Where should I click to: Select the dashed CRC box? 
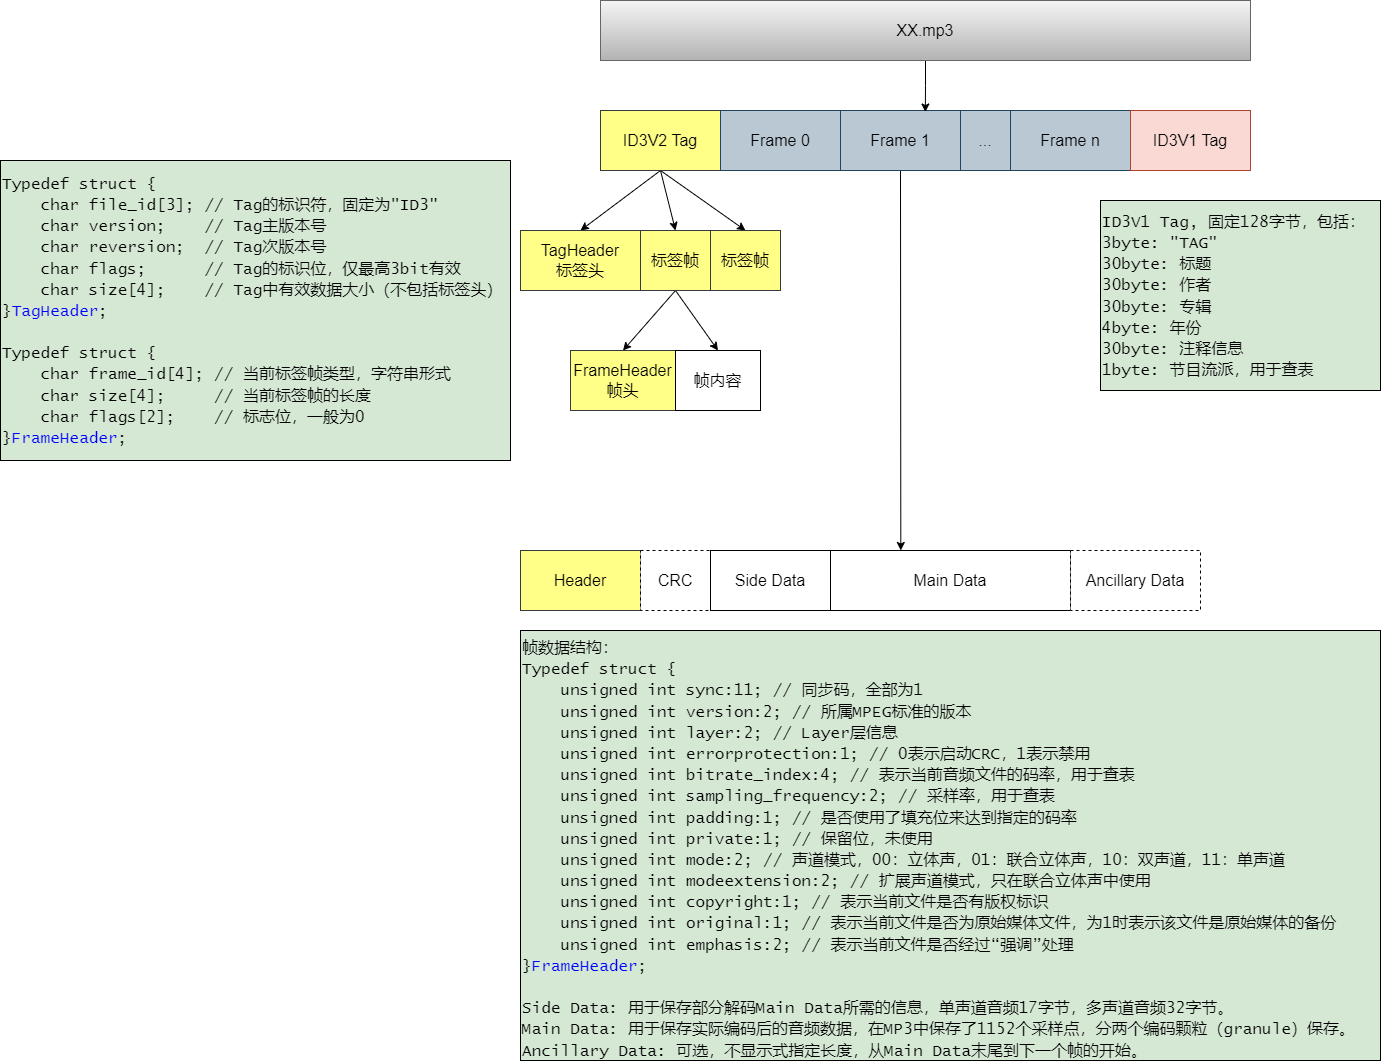pos(675,580)
